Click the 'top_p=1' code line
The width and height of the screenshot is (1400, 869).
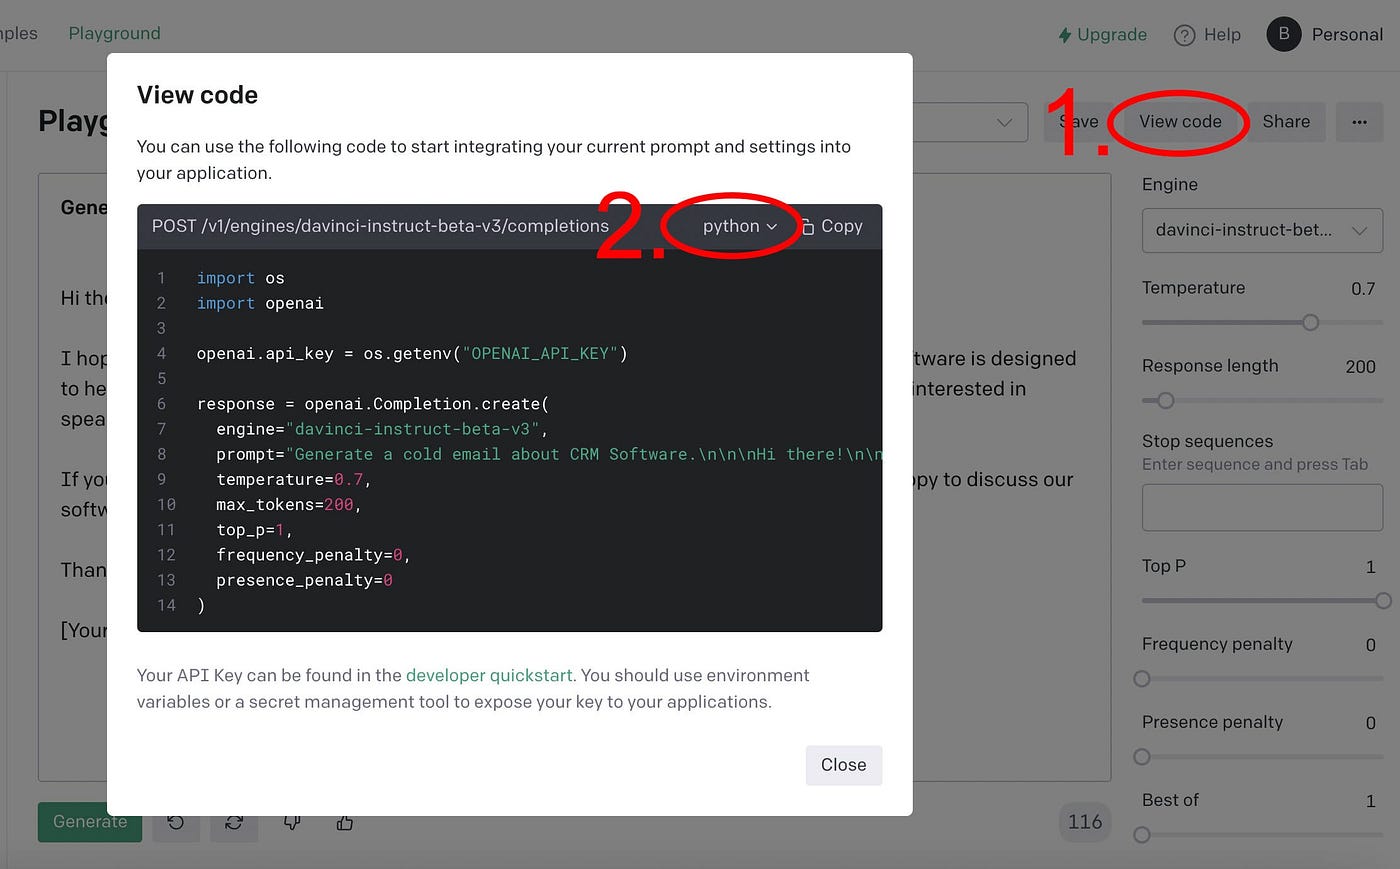tap(254, 530)
